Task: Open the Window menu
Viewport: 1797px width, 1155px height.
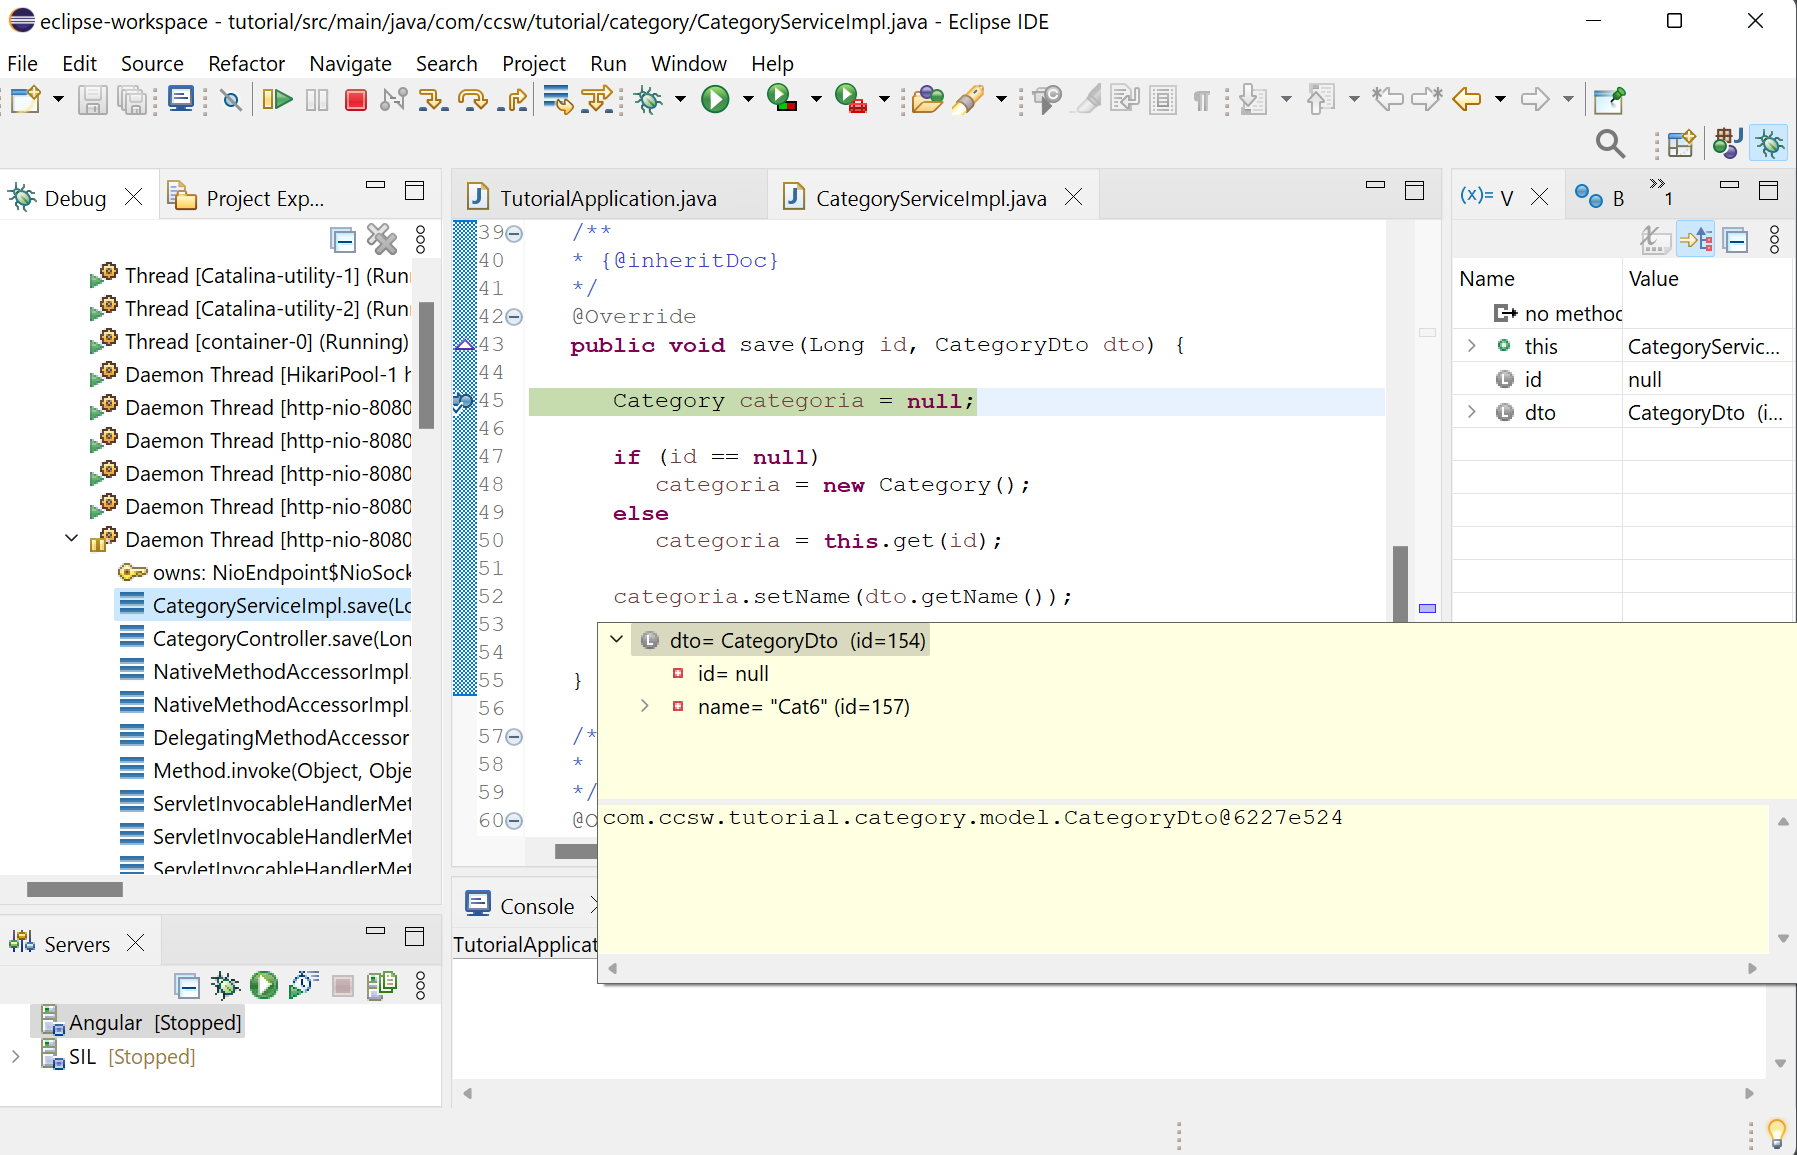Action: pos(688,63)
